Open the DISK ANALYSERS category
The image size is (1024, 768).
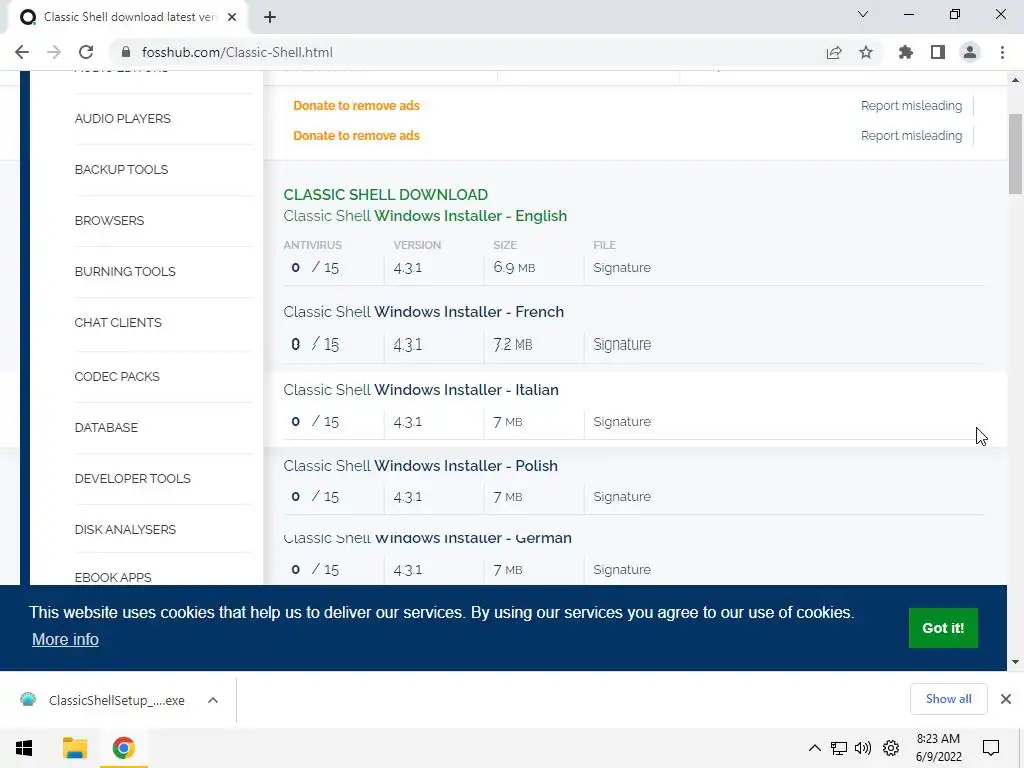click(x=125, y=530)
